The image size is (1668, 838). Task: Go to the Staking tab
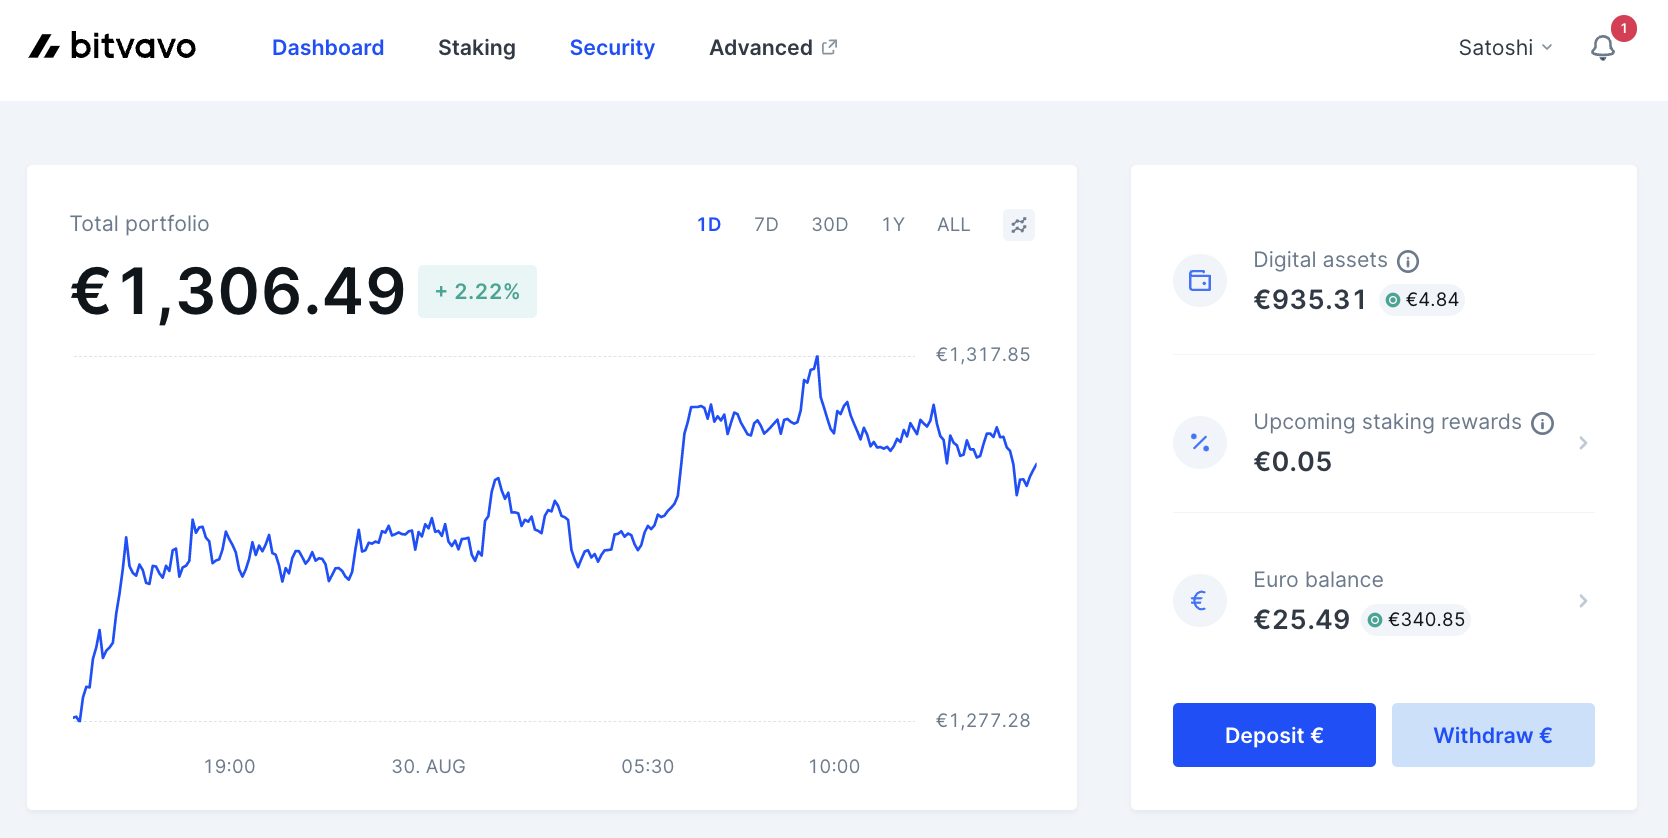[477, 48]
